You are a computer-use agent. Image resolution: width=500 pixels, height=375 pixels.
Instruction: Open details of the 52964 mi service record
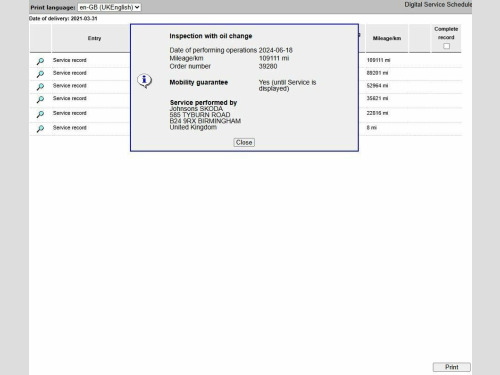(x=40, y=87)
